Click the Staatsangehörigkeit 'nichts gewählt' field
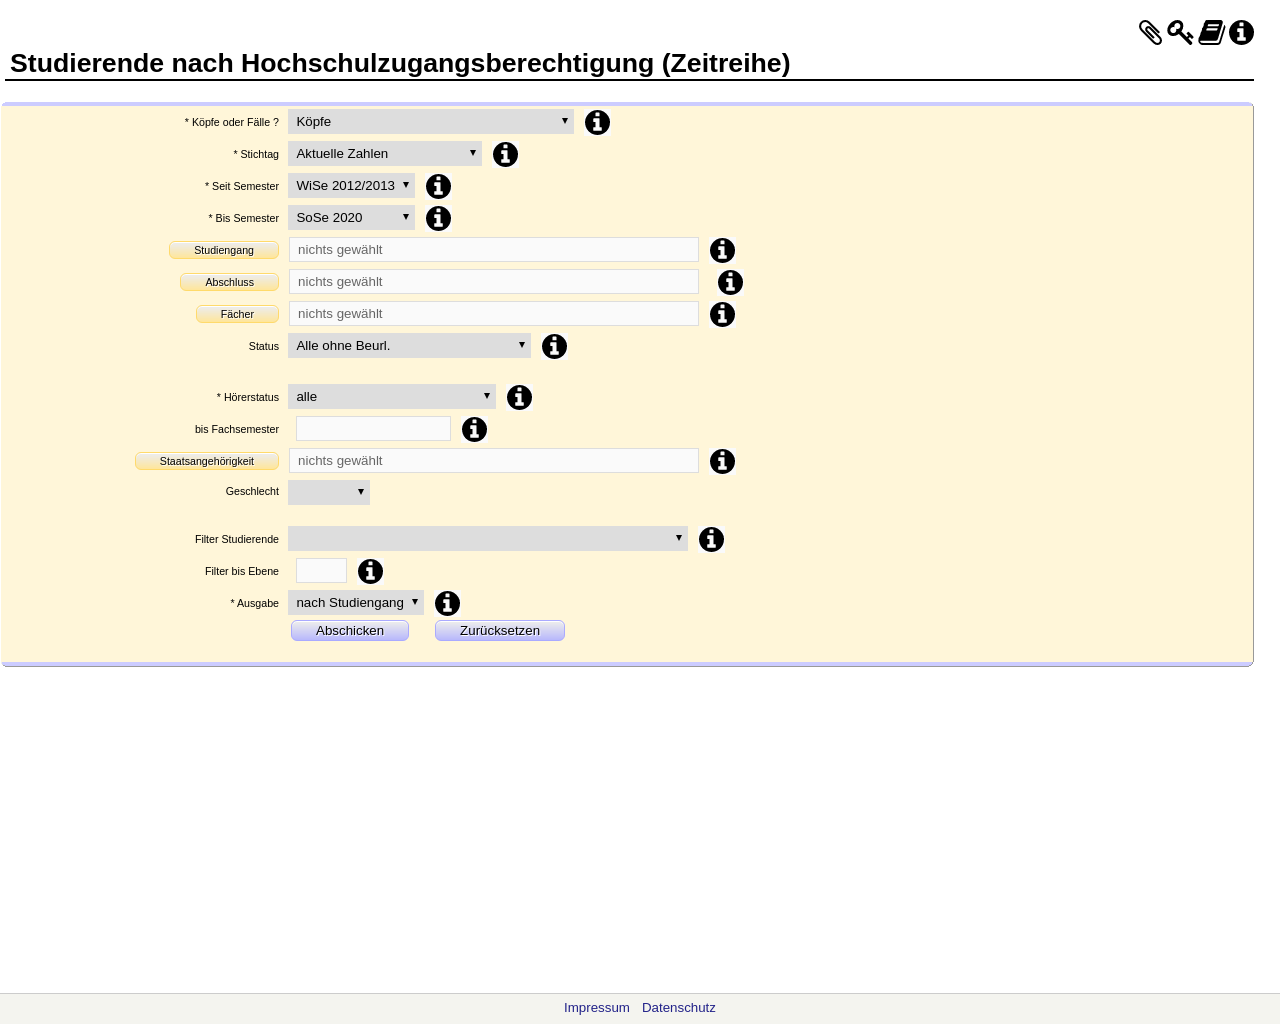1280x1024 pixels. (494, 461)
